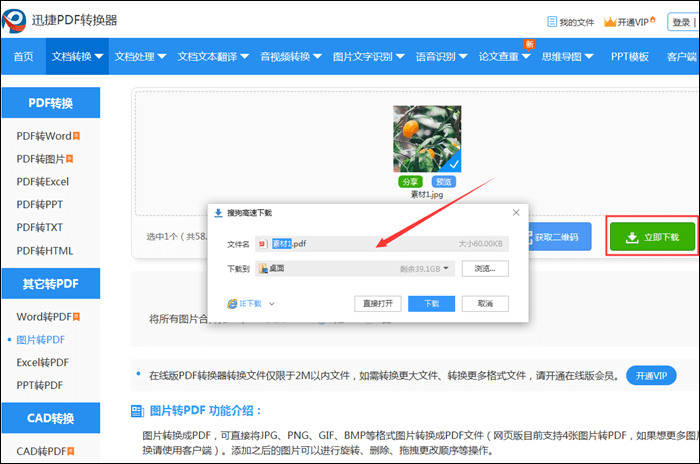Image resolution: width=700 pixels, height=464 pixels.
Task: Click the 开通VIP pill button below notice
Action: tap(651, 376)
